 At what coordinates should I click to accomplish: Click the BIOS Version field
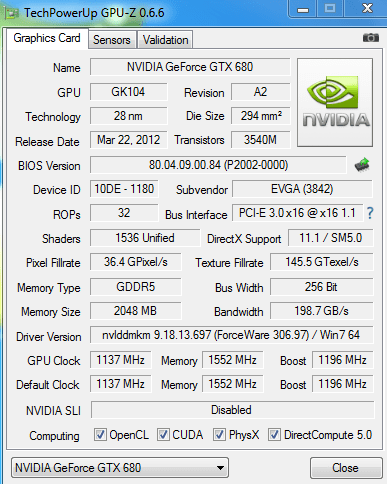tap(218, 165)
